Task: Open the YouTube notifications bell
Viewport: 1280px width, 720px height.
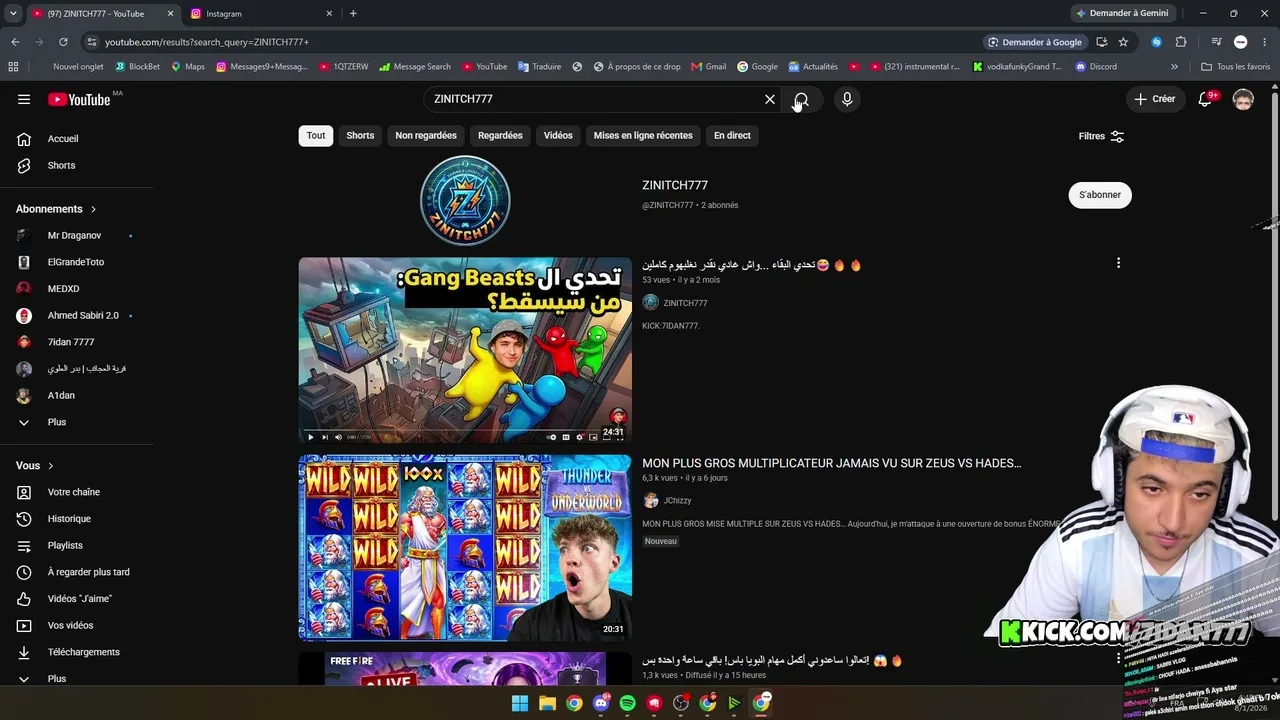Action: tap(1206, 99)
